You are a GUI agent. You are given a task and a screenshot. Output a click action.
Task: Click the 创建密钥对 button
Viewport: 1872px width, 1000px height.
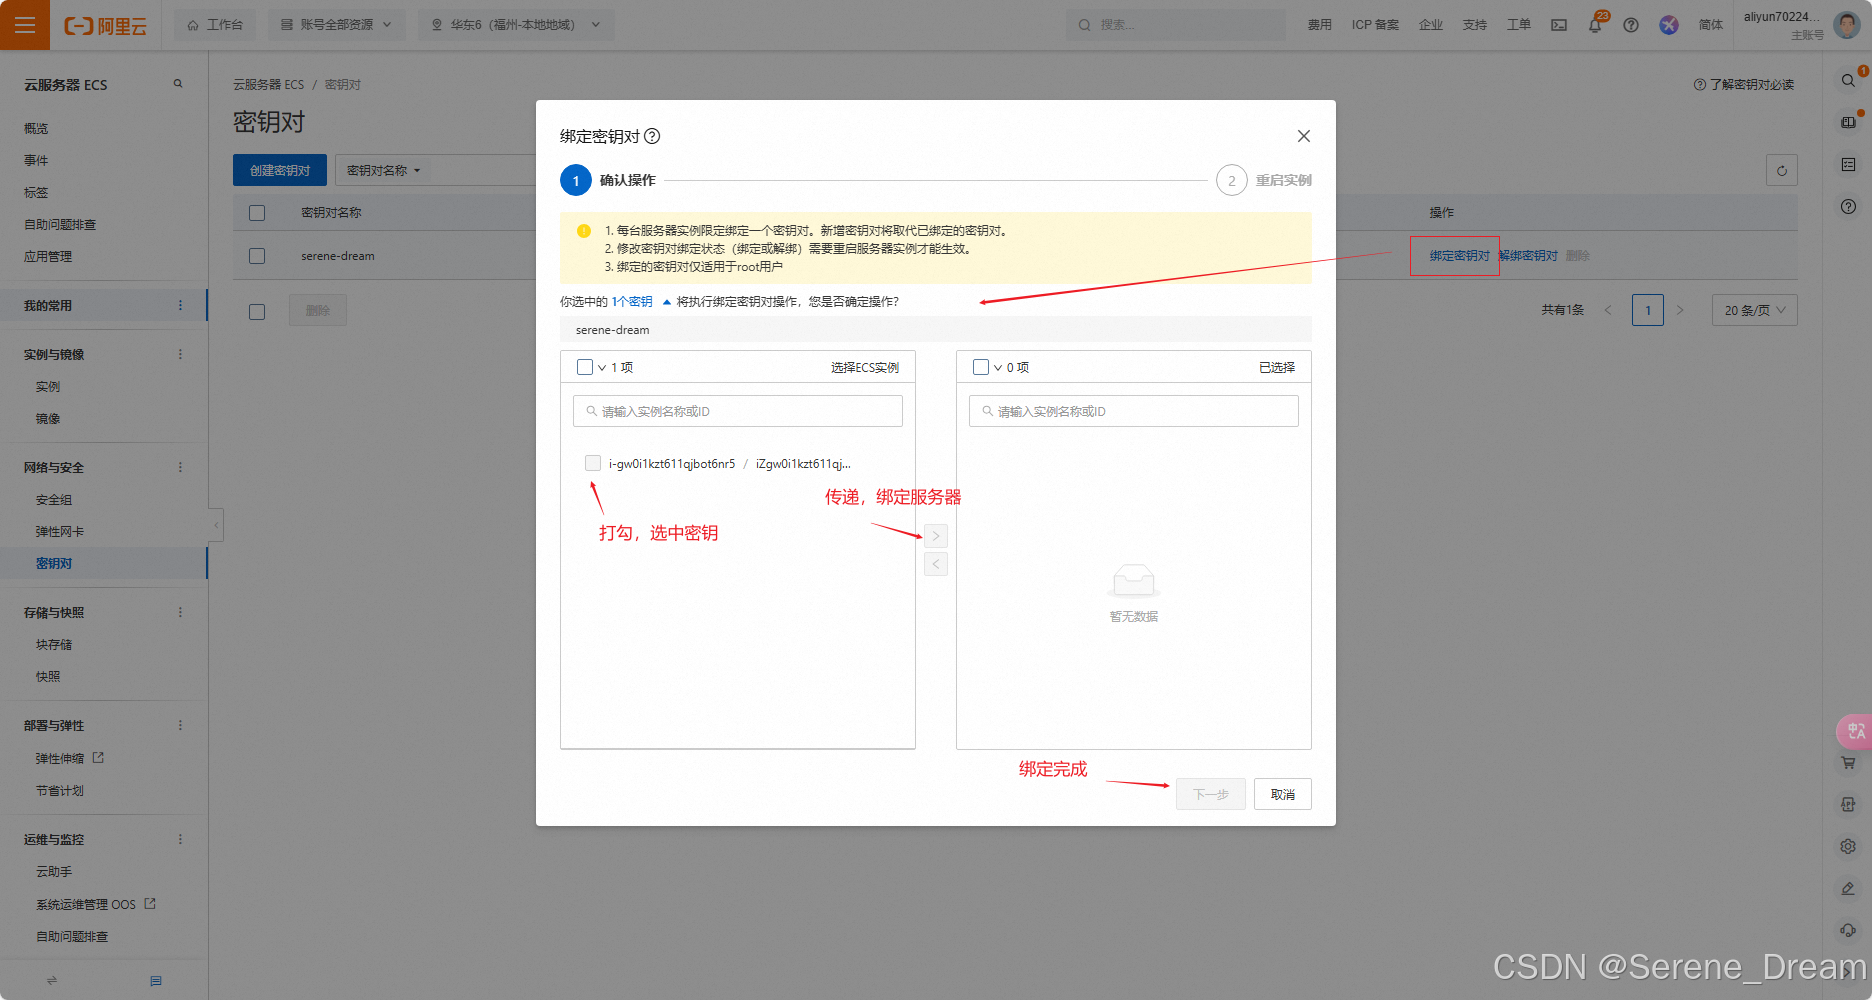click(x=280, y=170)
